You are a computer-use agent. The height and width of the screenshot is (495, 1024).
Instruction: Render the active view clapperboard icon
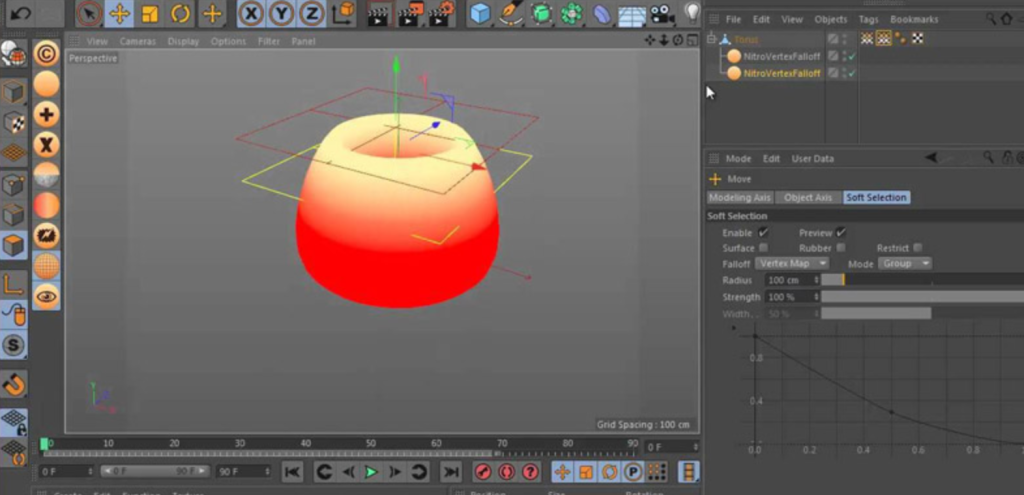(379, 14)
